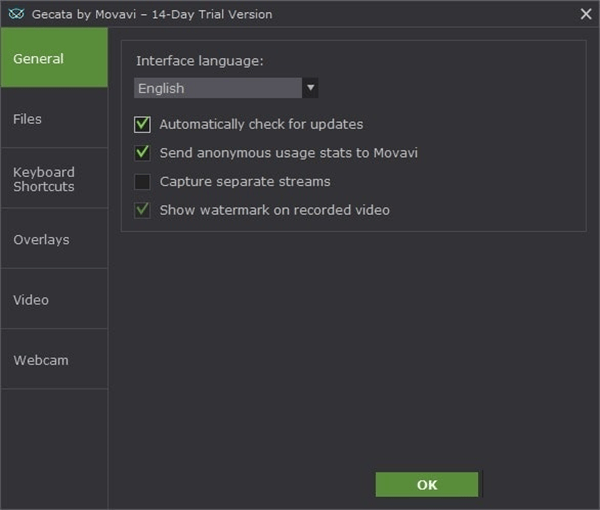Enable the Capture separate streams checkbox
The width and height of the screenshot is (600, 510).
click(143, 182)
